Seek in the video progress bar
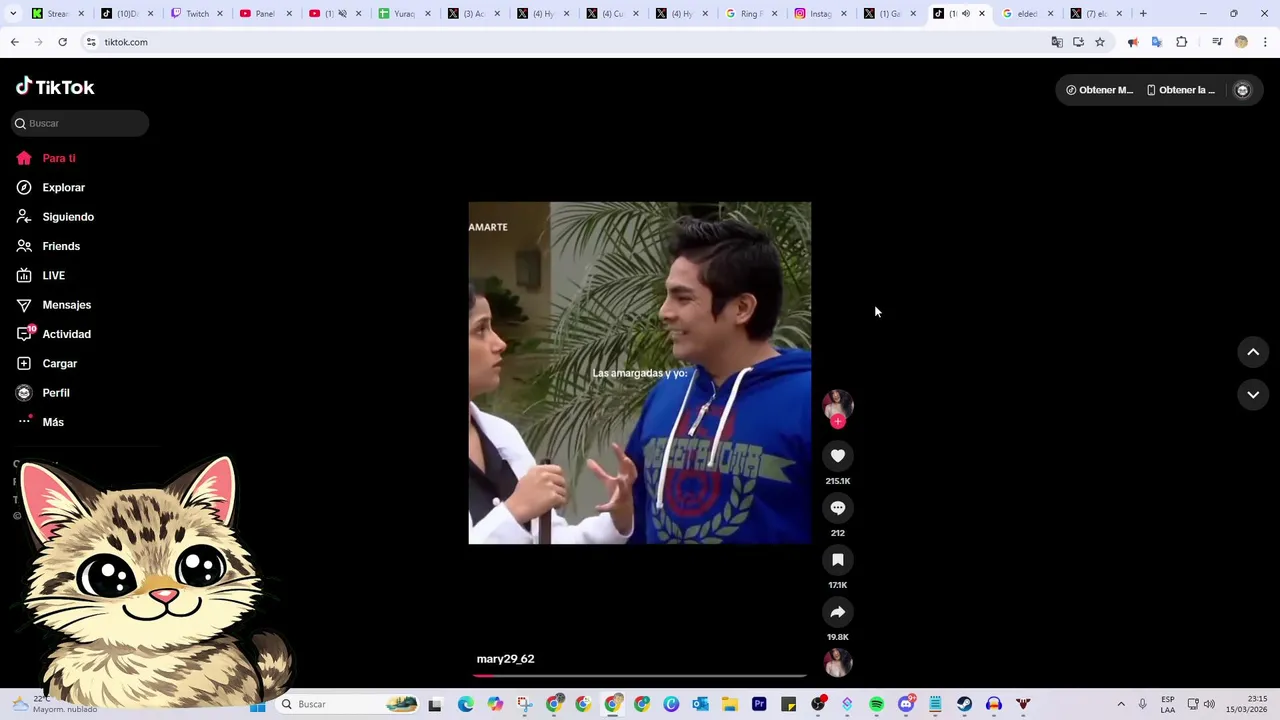Viewport: 1280px width, 720px height. point(640,676)
